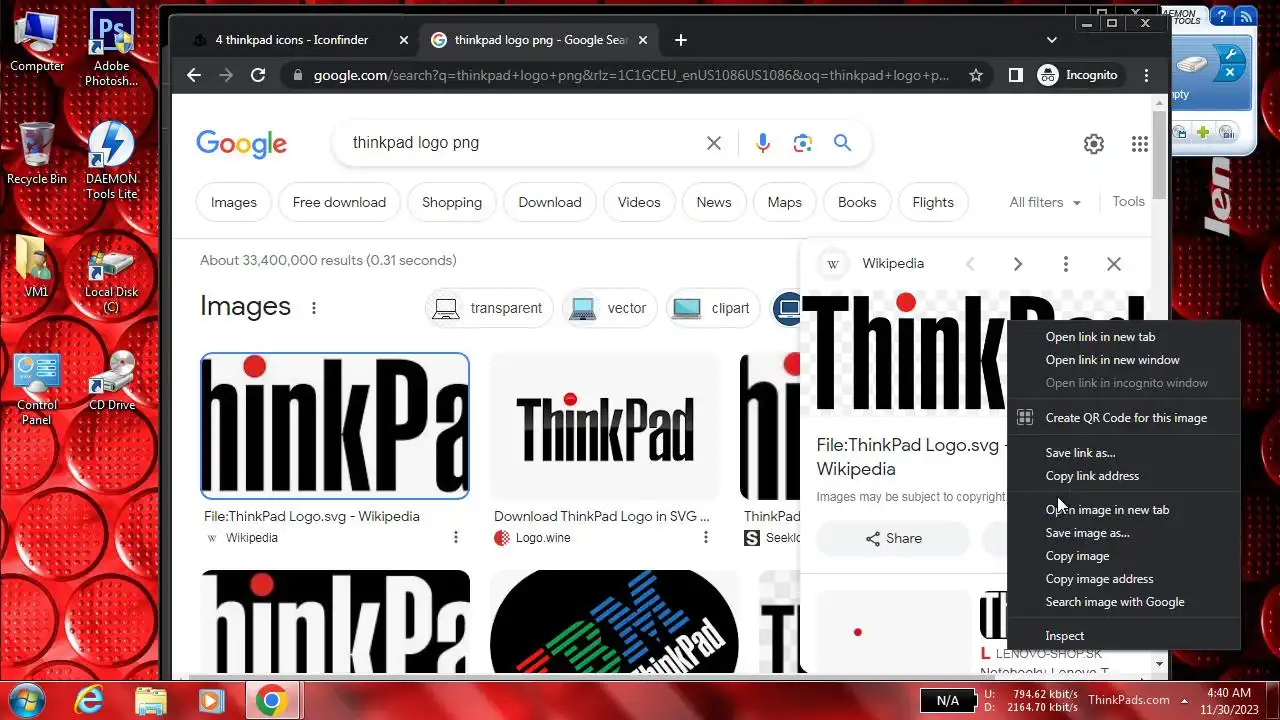Image resolution: width=1280 pixels, height=720 pixels.
Task: Select the Adobe Photoshop desktop shortcut
Action: (111, 48)
